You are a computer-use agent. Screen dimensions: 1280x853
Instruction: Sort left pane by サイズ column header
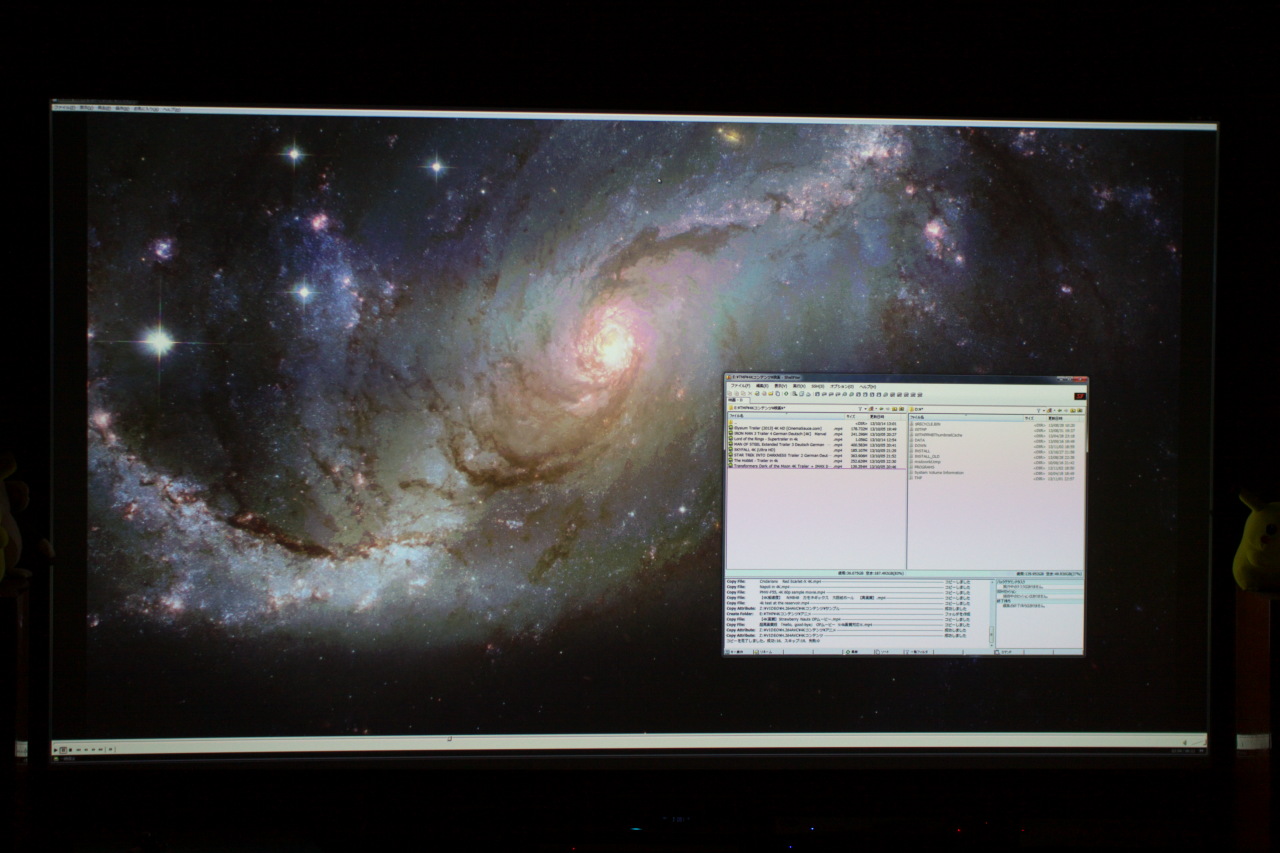click(x=851, y=416)
